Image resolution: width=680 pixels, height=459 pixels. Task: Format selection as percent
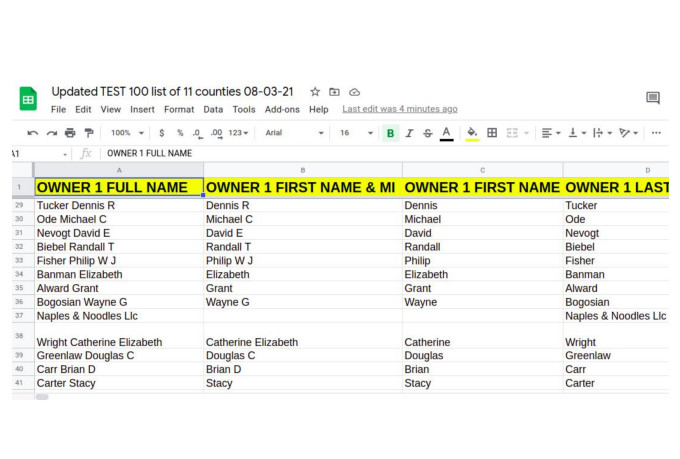pos(180,133)
